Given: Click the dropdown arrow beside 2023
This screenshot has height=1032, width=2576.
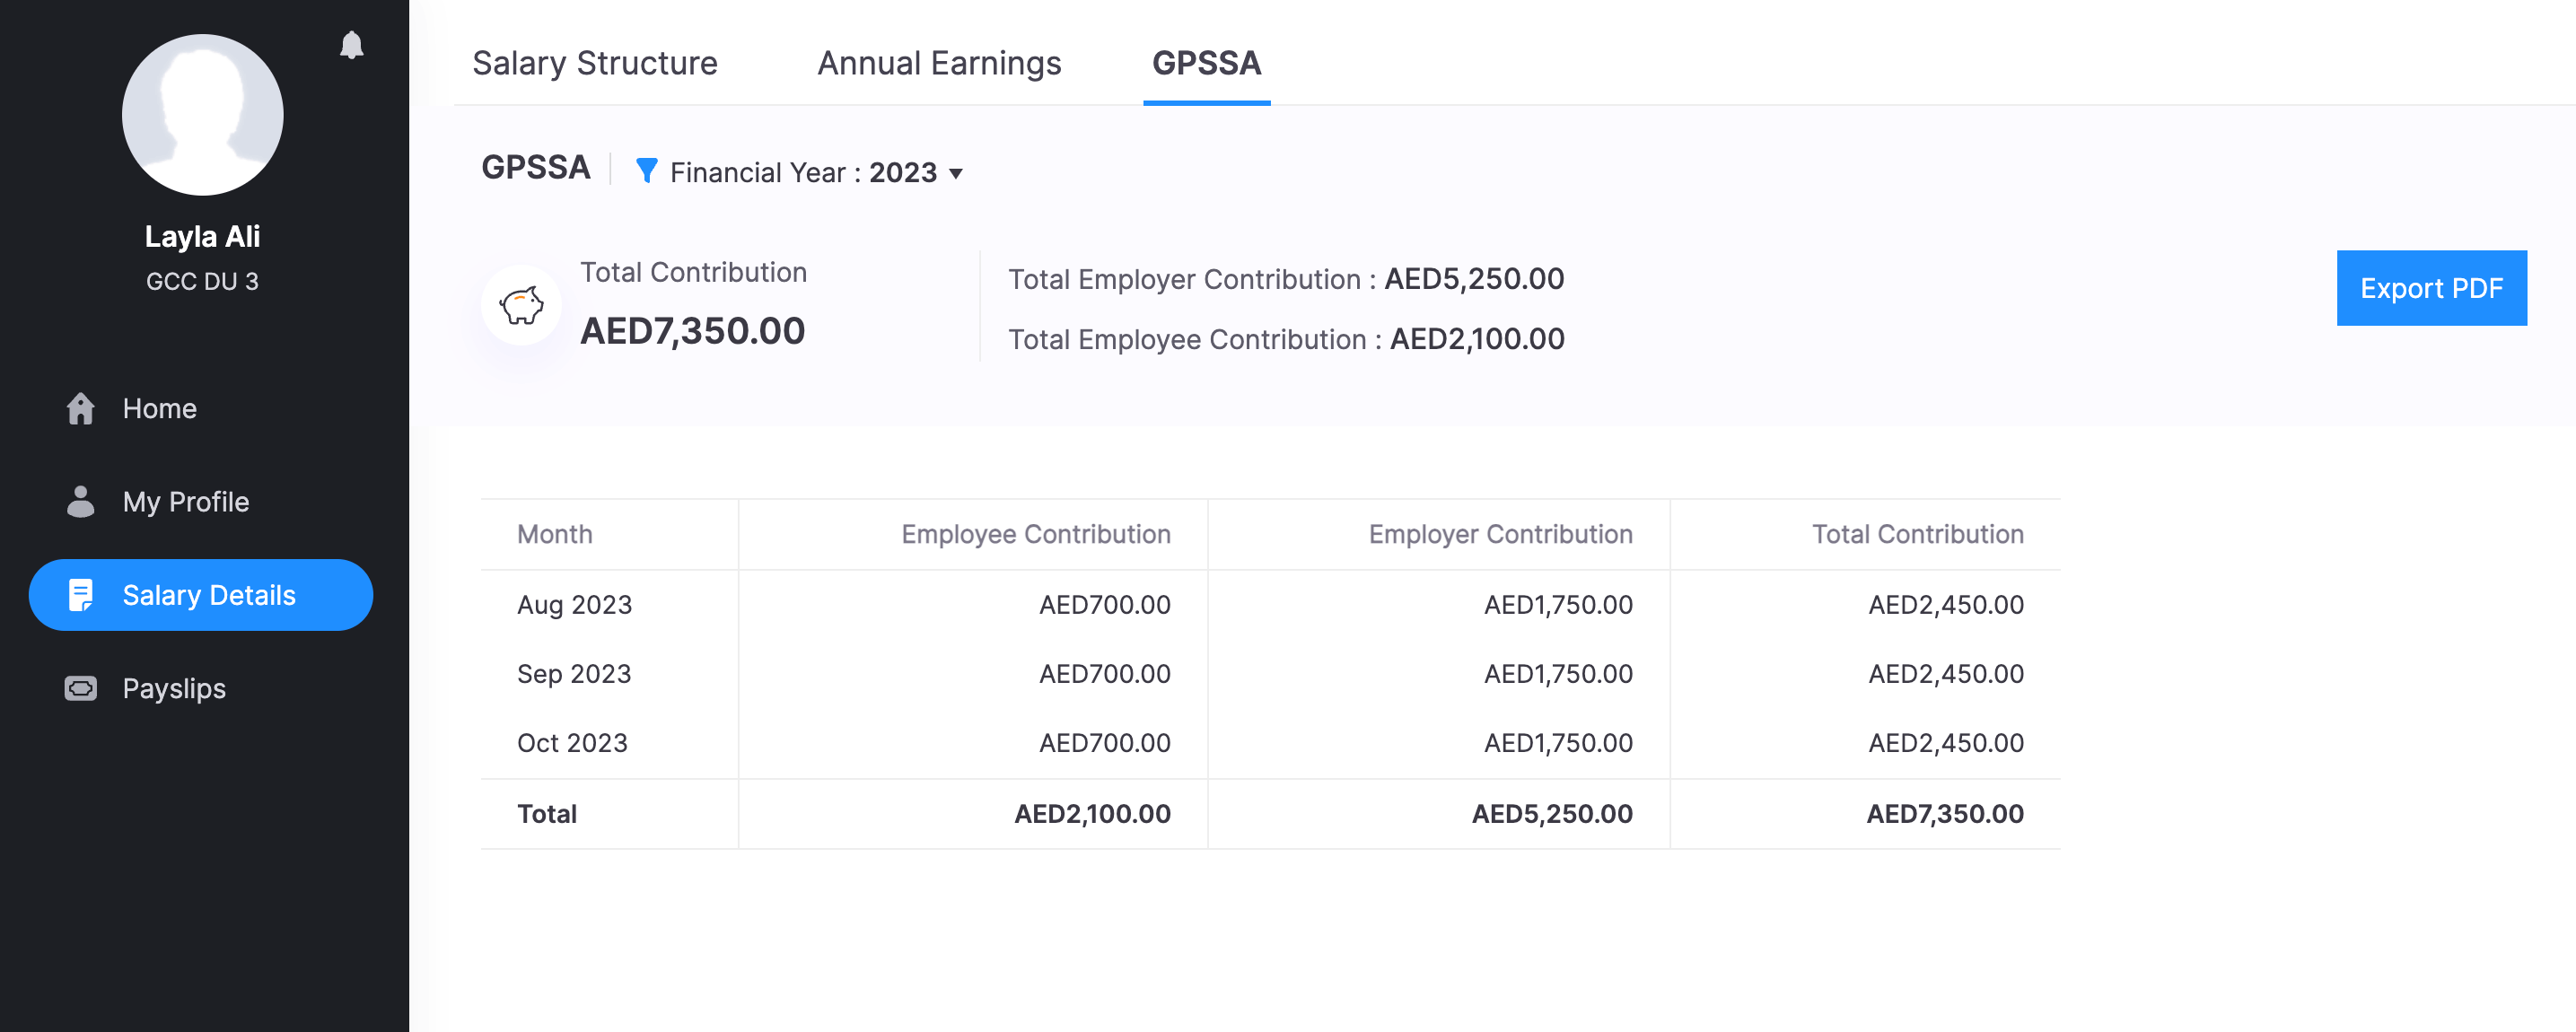Looking at the screenshot, I should pyautogui.click(x=956, y=174).
